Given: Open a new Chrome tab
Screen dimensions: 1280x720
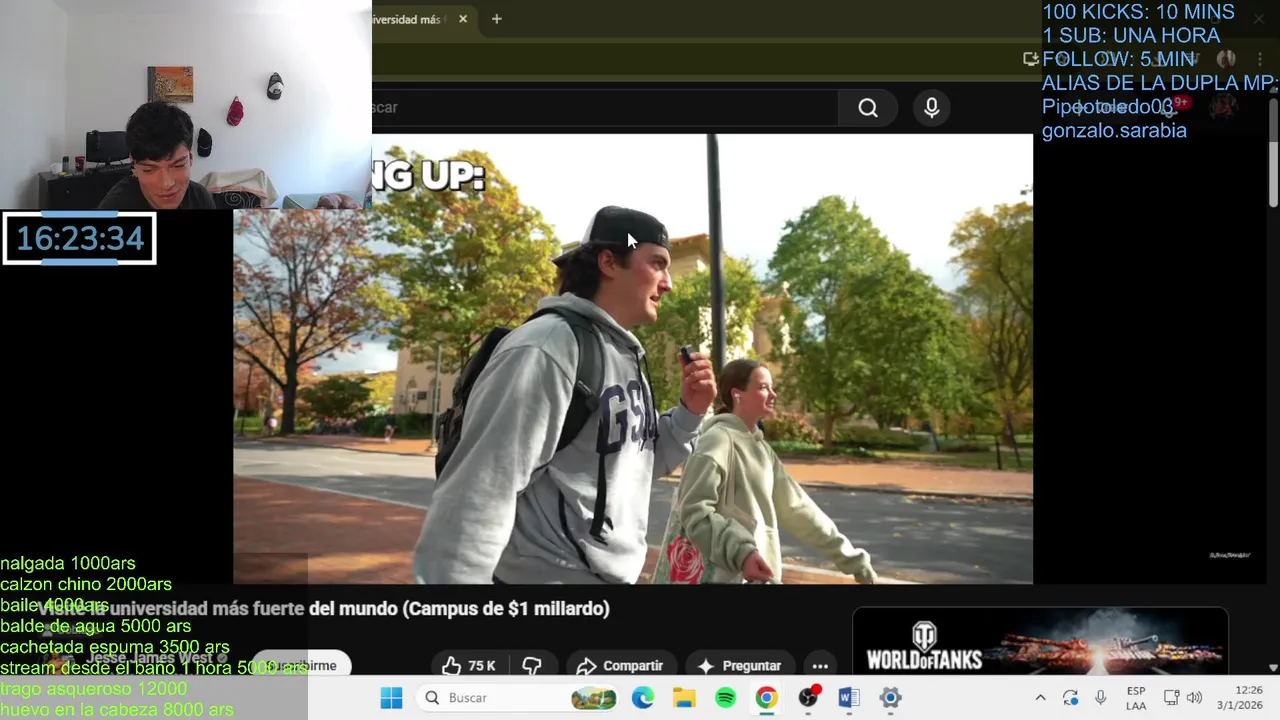Looking at the screenshot, I should 496,19.
